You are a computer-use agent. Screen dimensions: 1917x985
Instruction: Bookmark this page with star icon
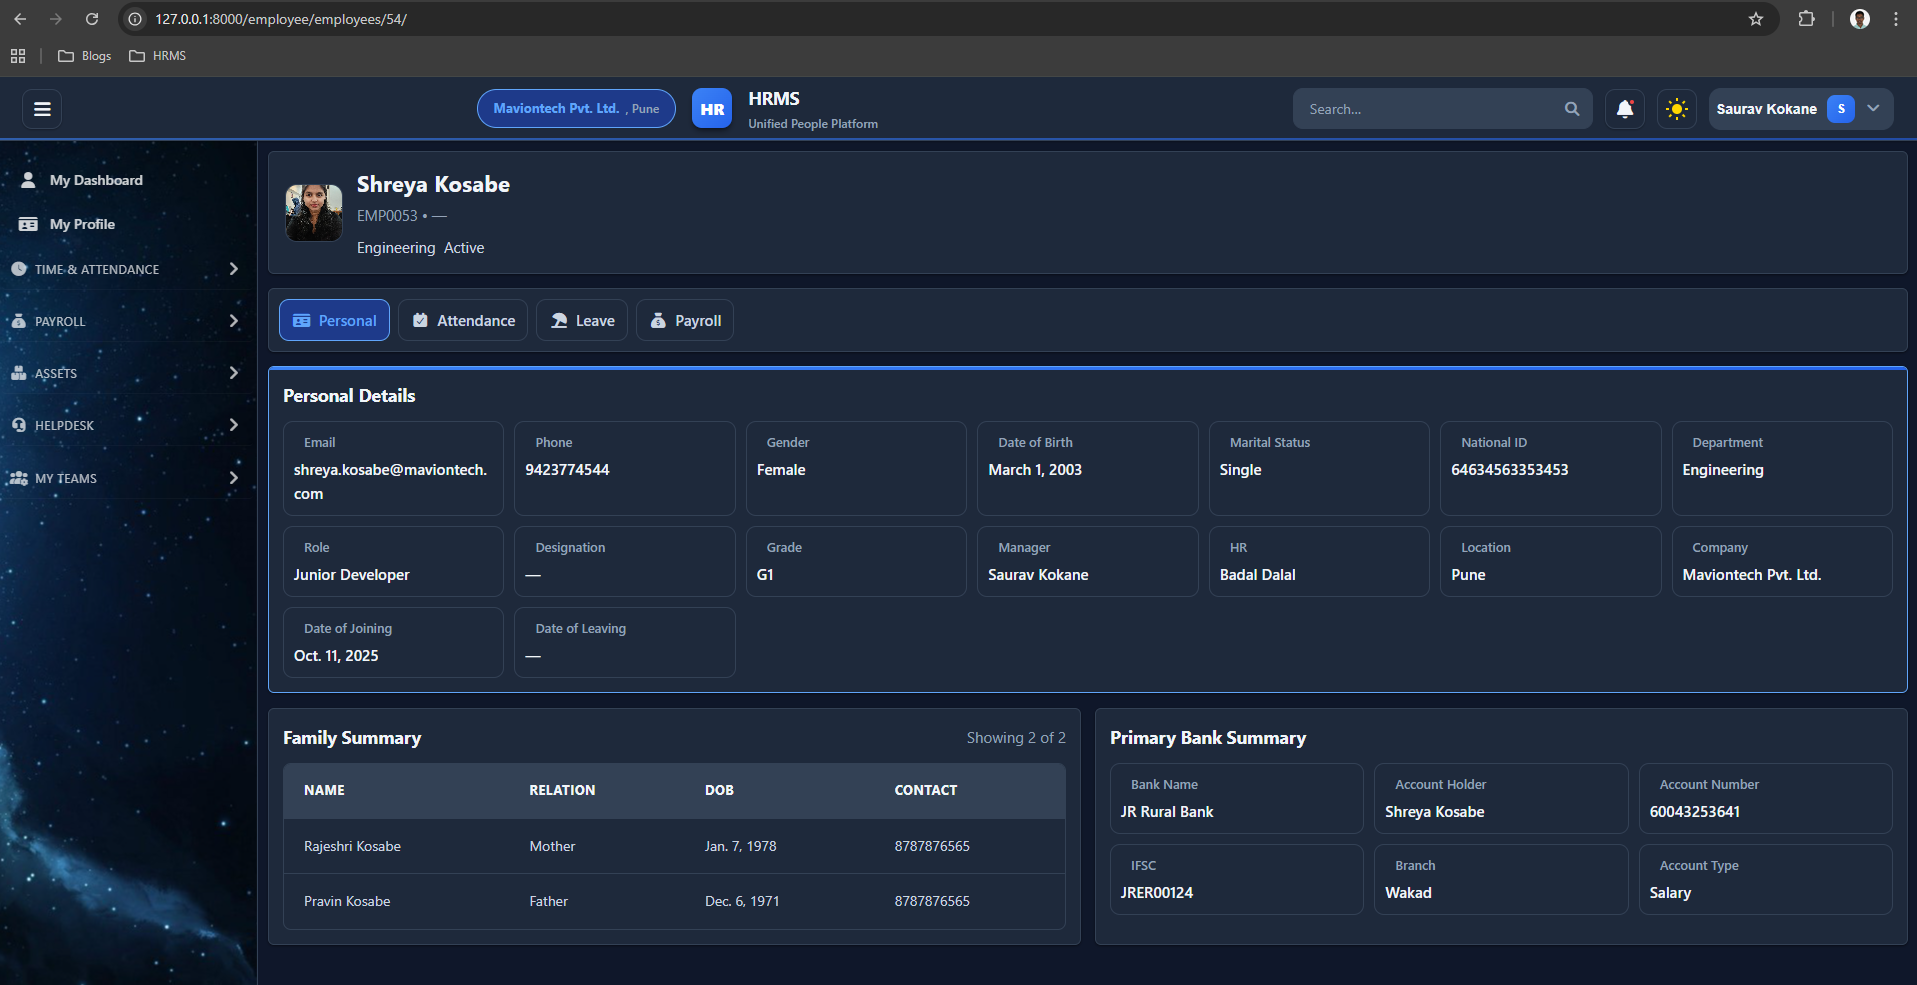coord(1756,19)
